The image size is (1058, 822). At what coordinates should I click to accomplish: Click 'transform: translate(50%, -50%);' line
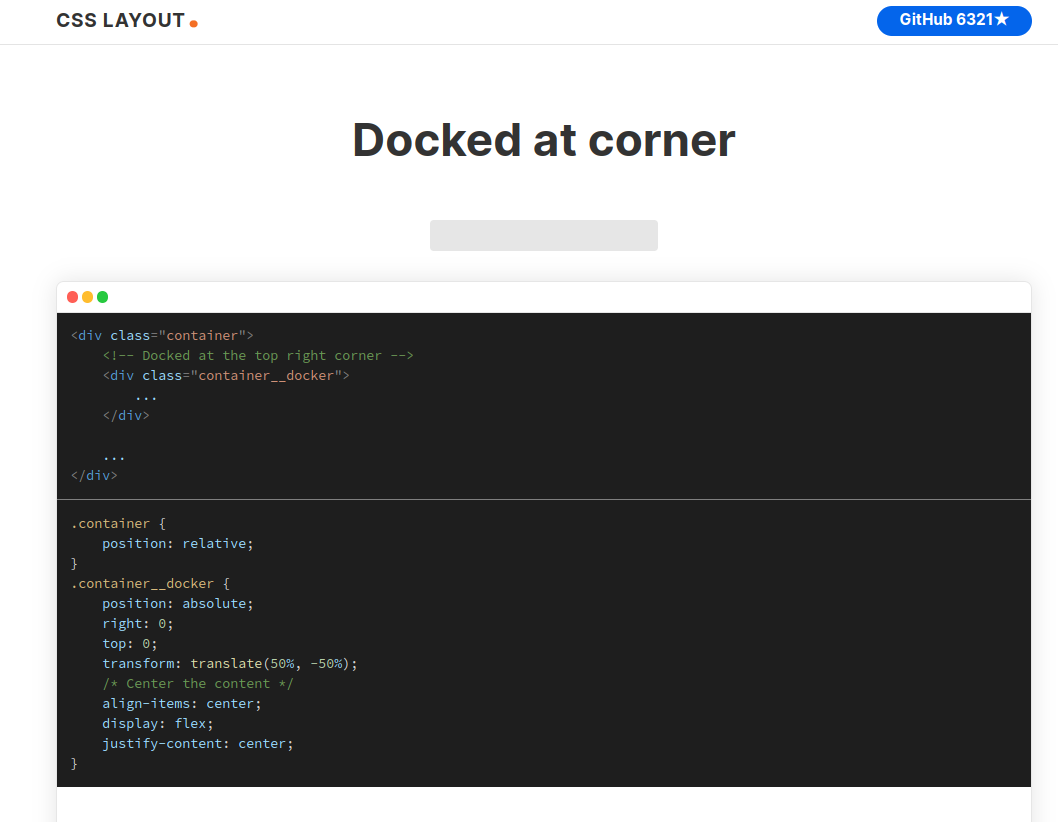(x=229, y=663)
